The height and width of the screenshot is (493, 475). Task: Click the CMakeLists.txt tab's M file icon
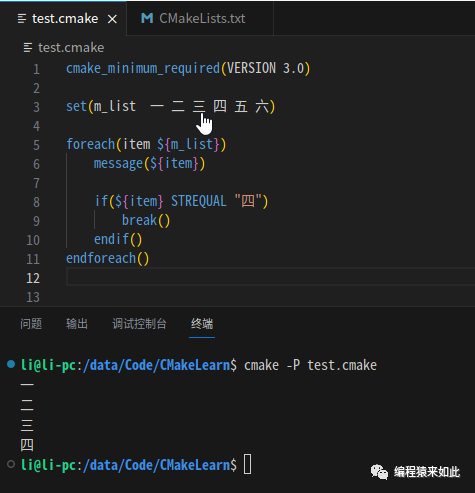click(147, 18)
